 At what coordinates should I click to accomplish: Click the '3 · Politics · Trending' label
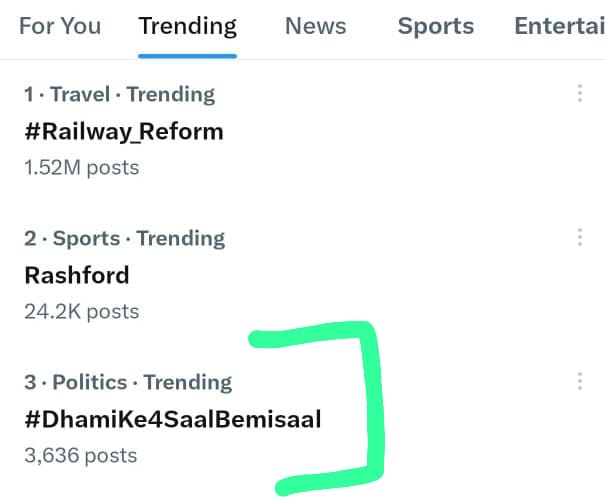(128, 382)
